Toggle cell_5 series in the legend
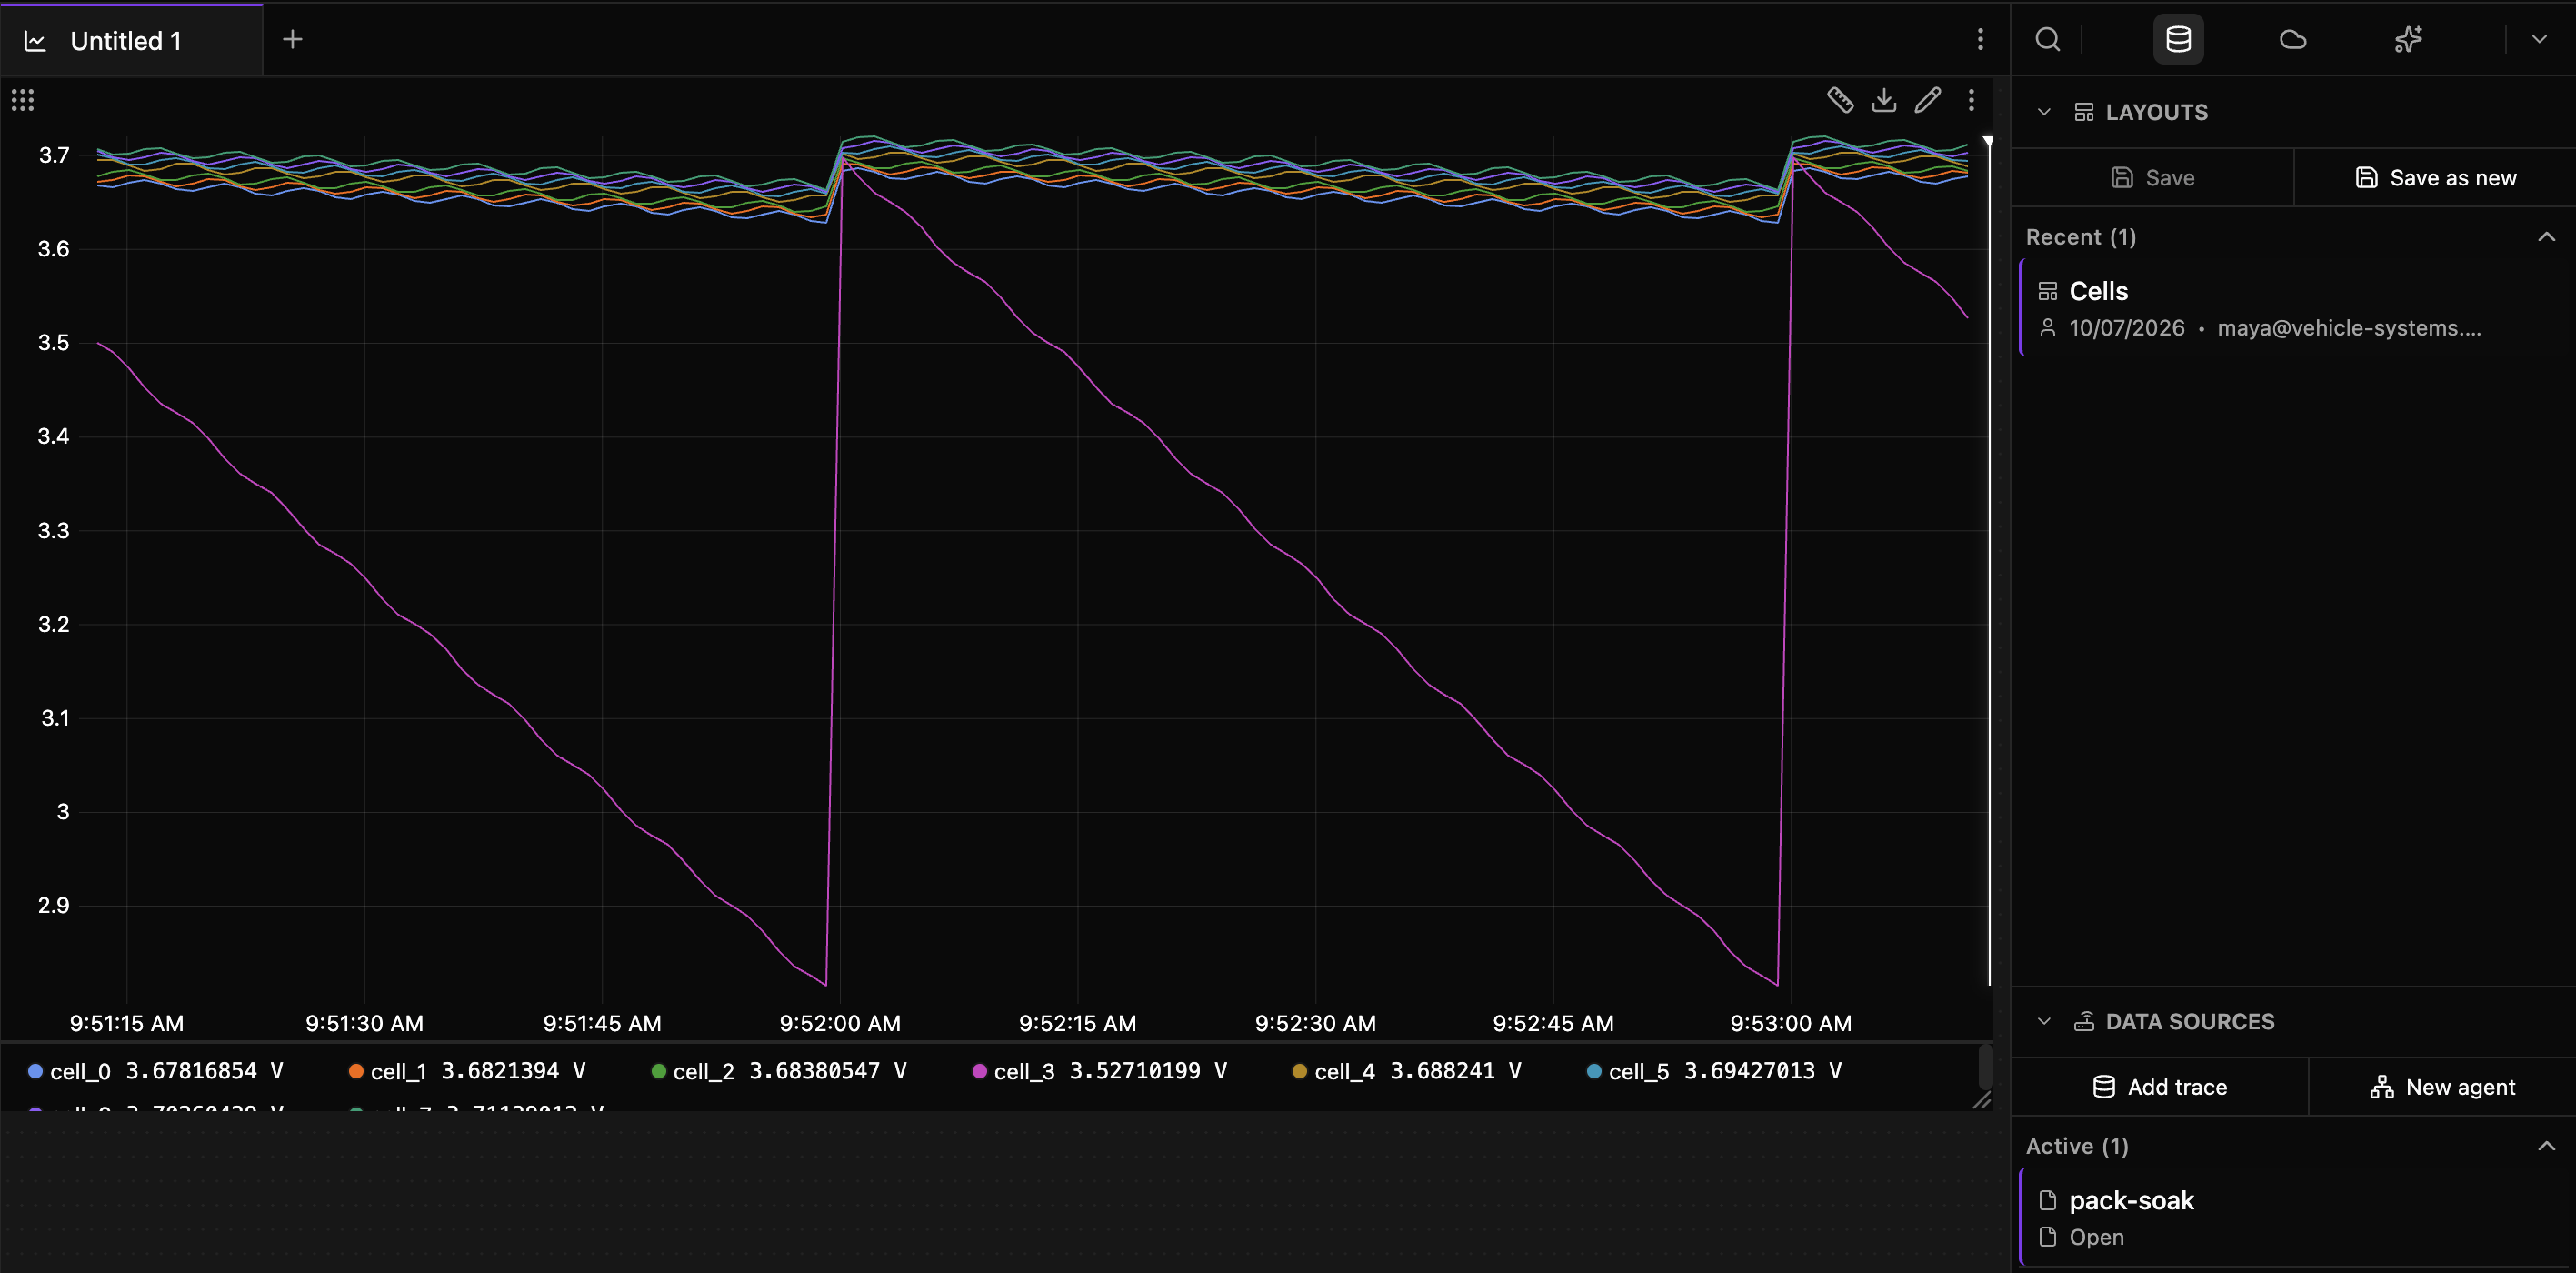The image size is (2576, 1273). click(1714, 1071)
